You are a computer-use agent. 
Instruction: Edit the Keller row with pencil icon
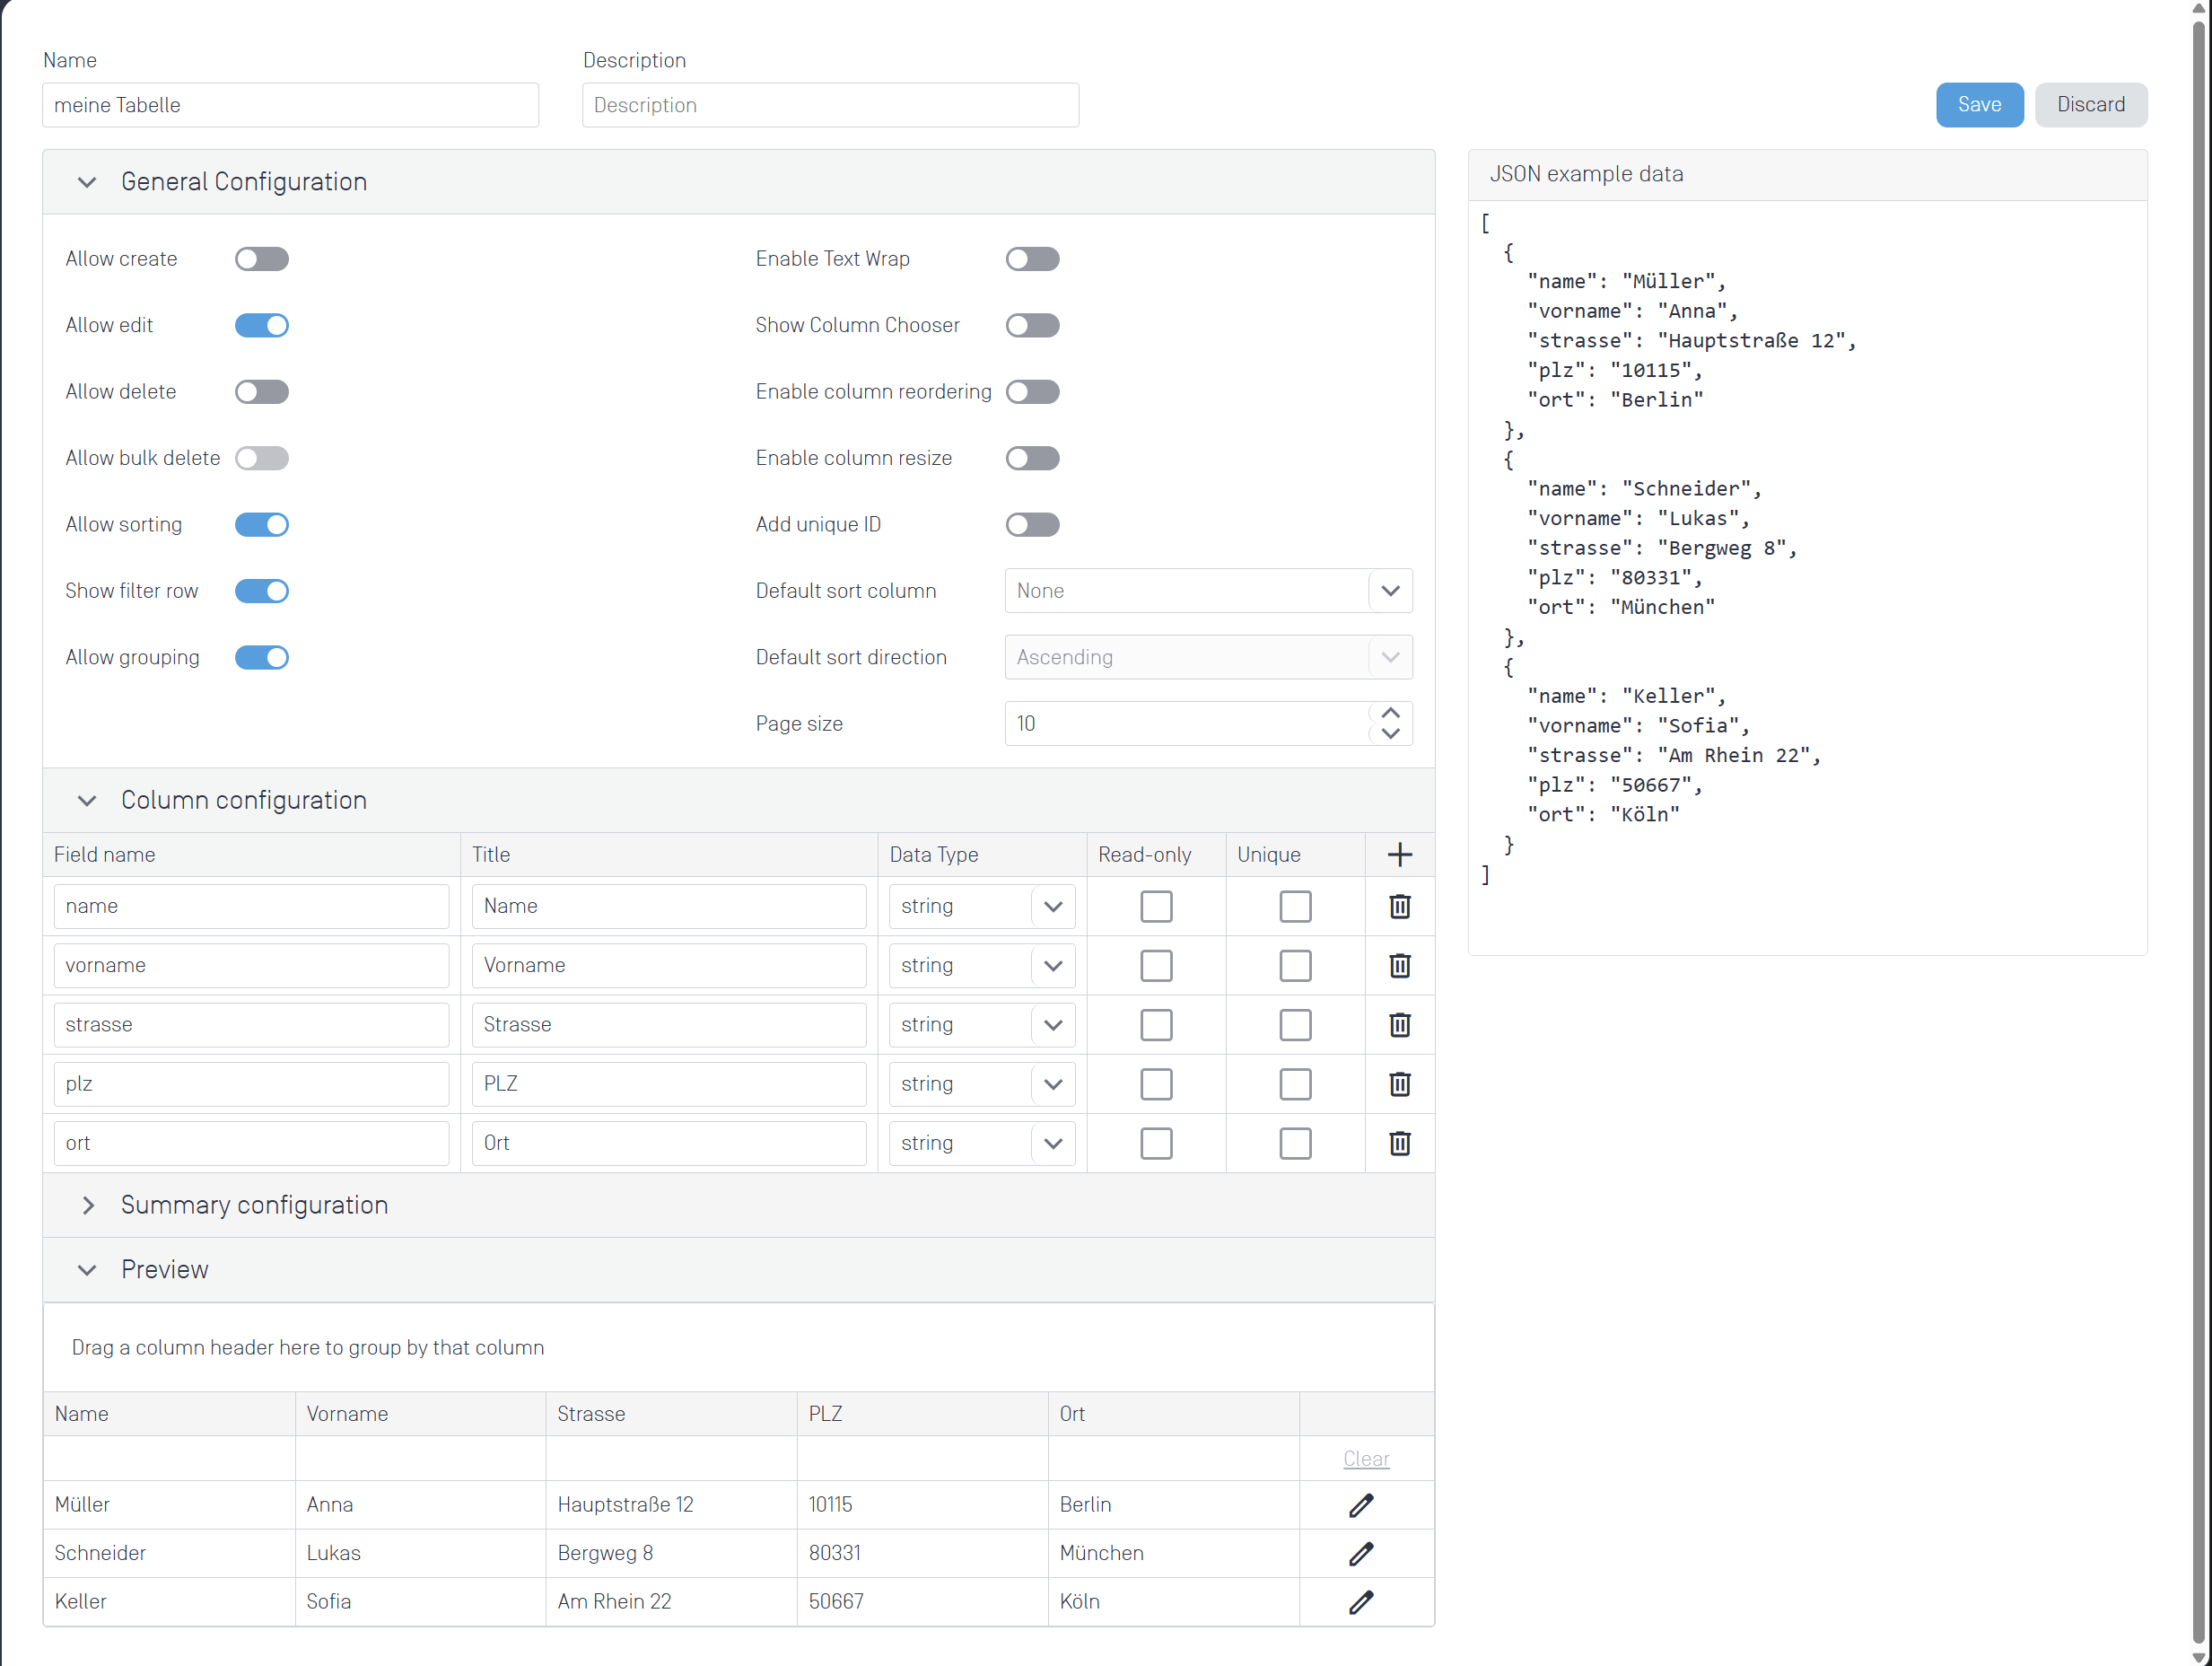[1361, 1601]
